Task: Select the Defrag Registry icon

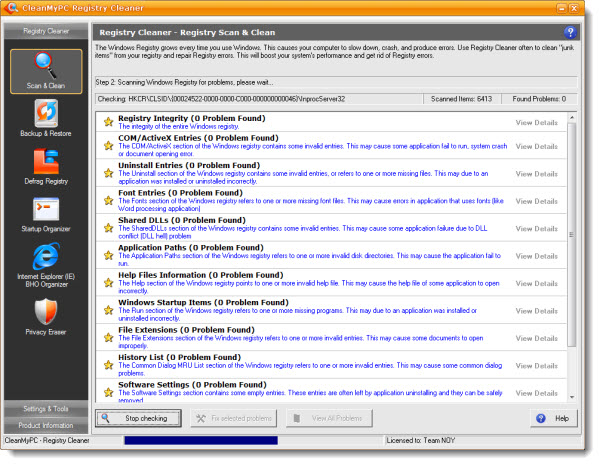Action: point(46,167)
